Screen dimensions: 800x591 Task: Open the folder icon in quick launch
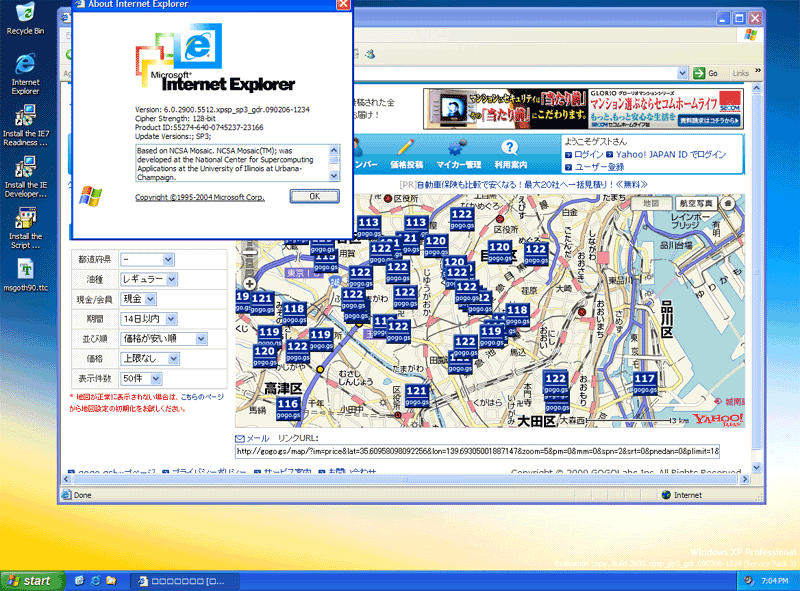point(111,581)
